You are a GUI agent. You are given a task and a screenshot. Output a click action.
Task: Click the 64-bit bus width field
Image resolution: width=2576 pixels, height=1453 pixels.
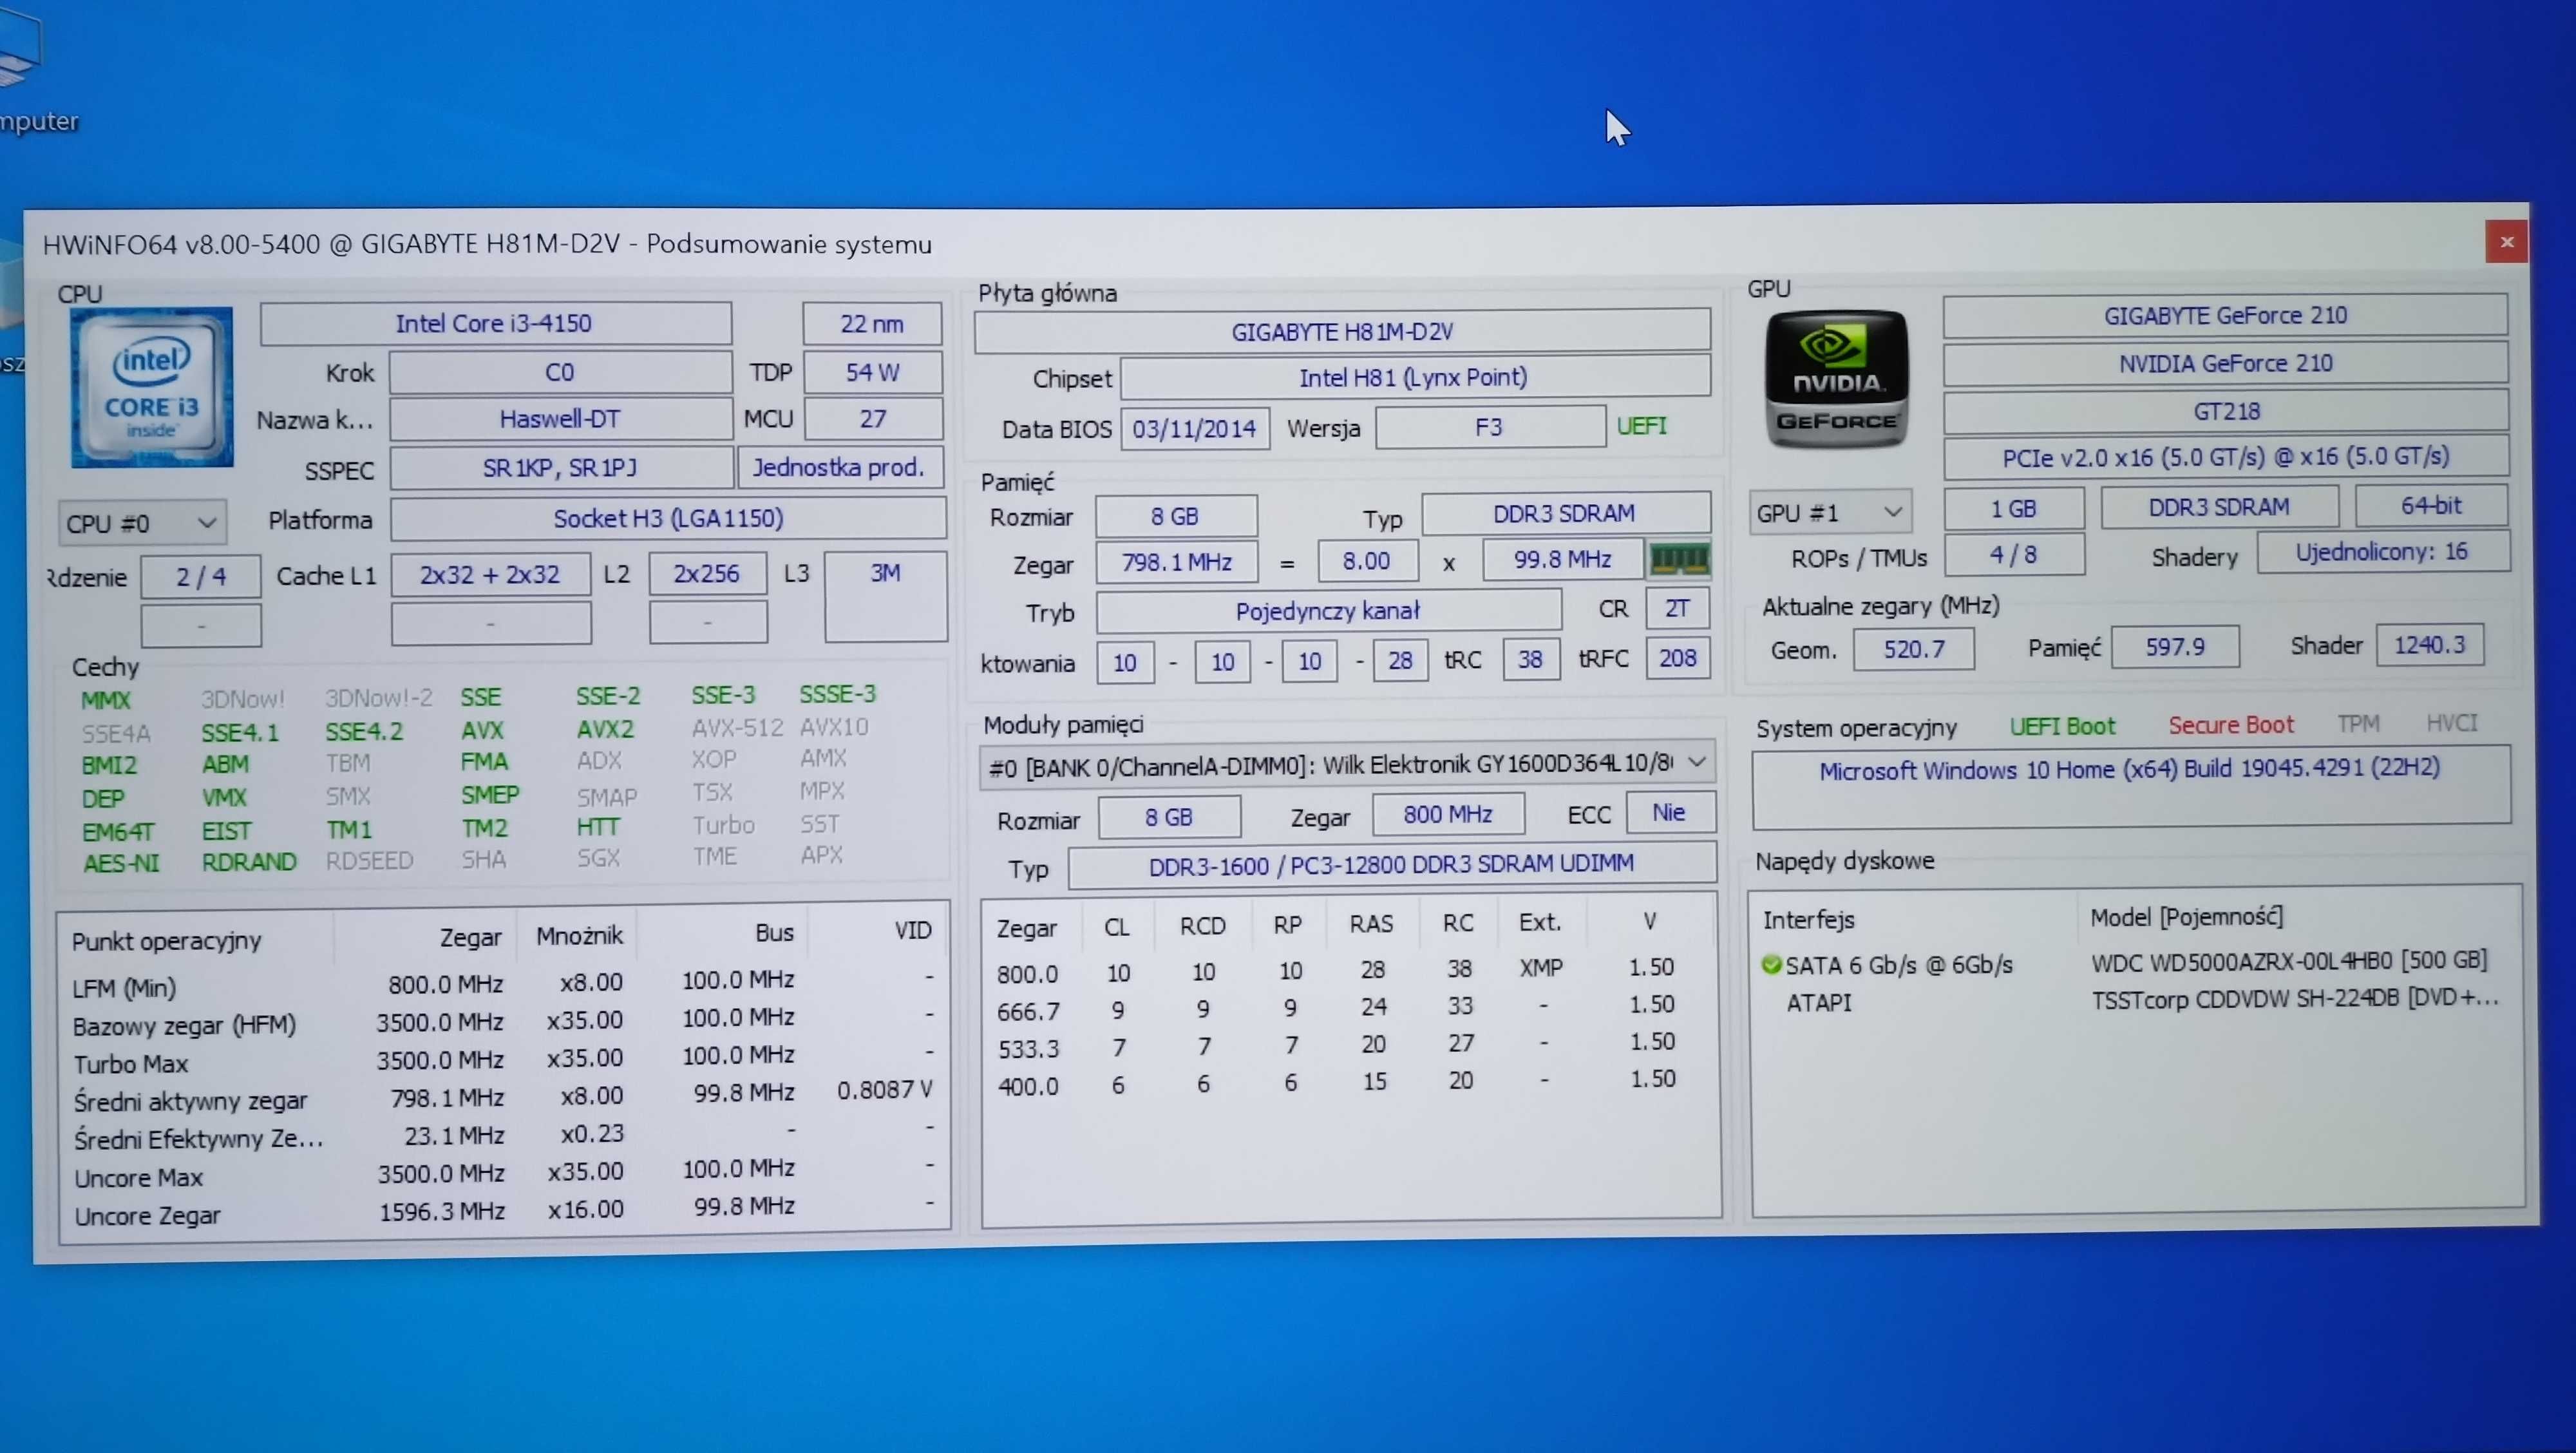click(x=2432, y=505)
